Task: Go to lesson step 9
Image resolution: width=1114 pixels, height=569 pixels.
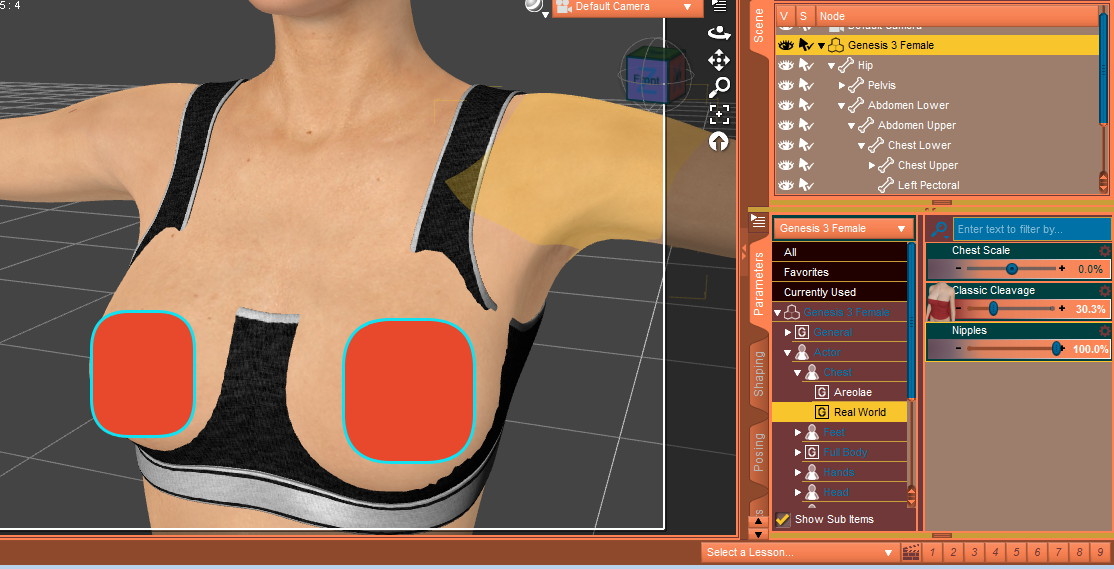Action: (x=1101, y=552)
